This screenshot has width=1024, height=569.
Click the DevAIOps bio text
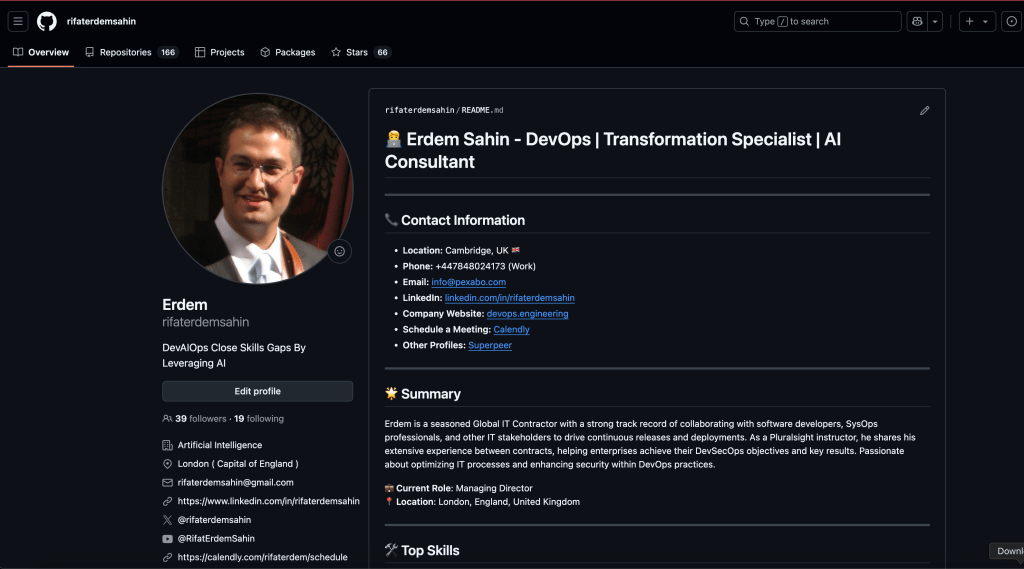click(x=234, y=355)
